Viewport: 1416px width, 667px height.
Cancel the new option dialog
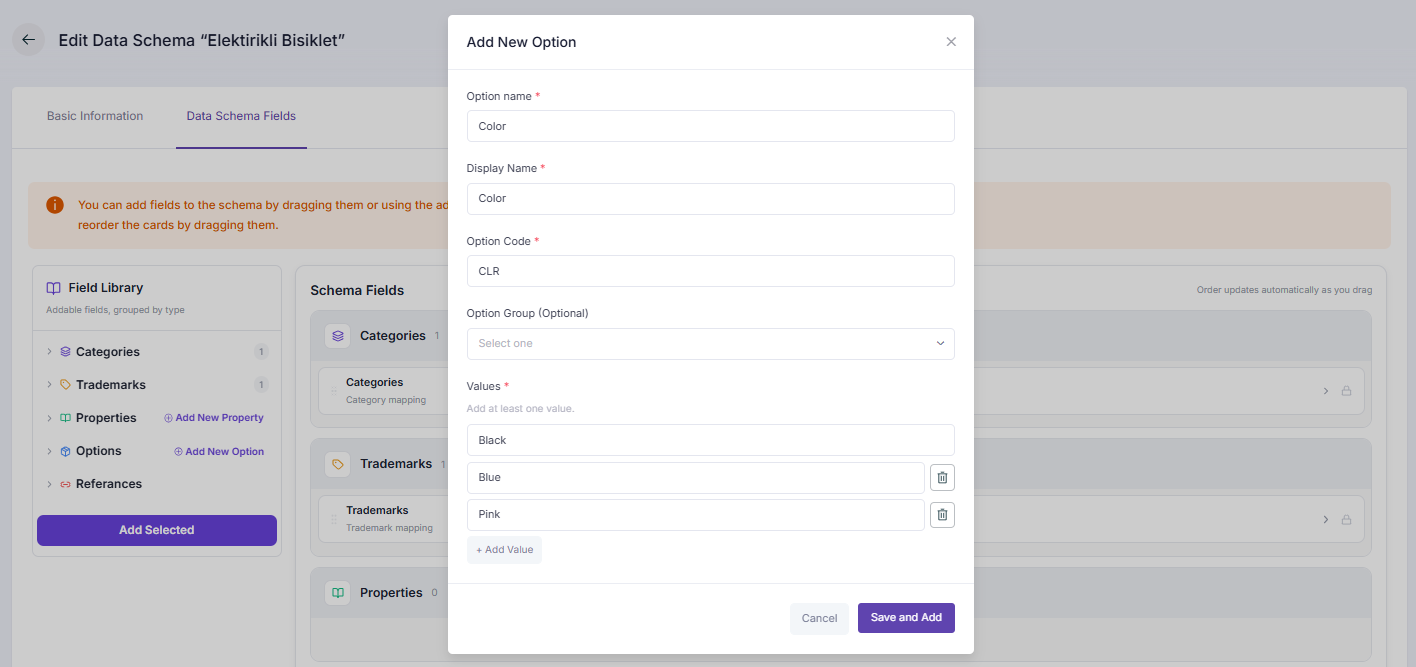point(819,618)
